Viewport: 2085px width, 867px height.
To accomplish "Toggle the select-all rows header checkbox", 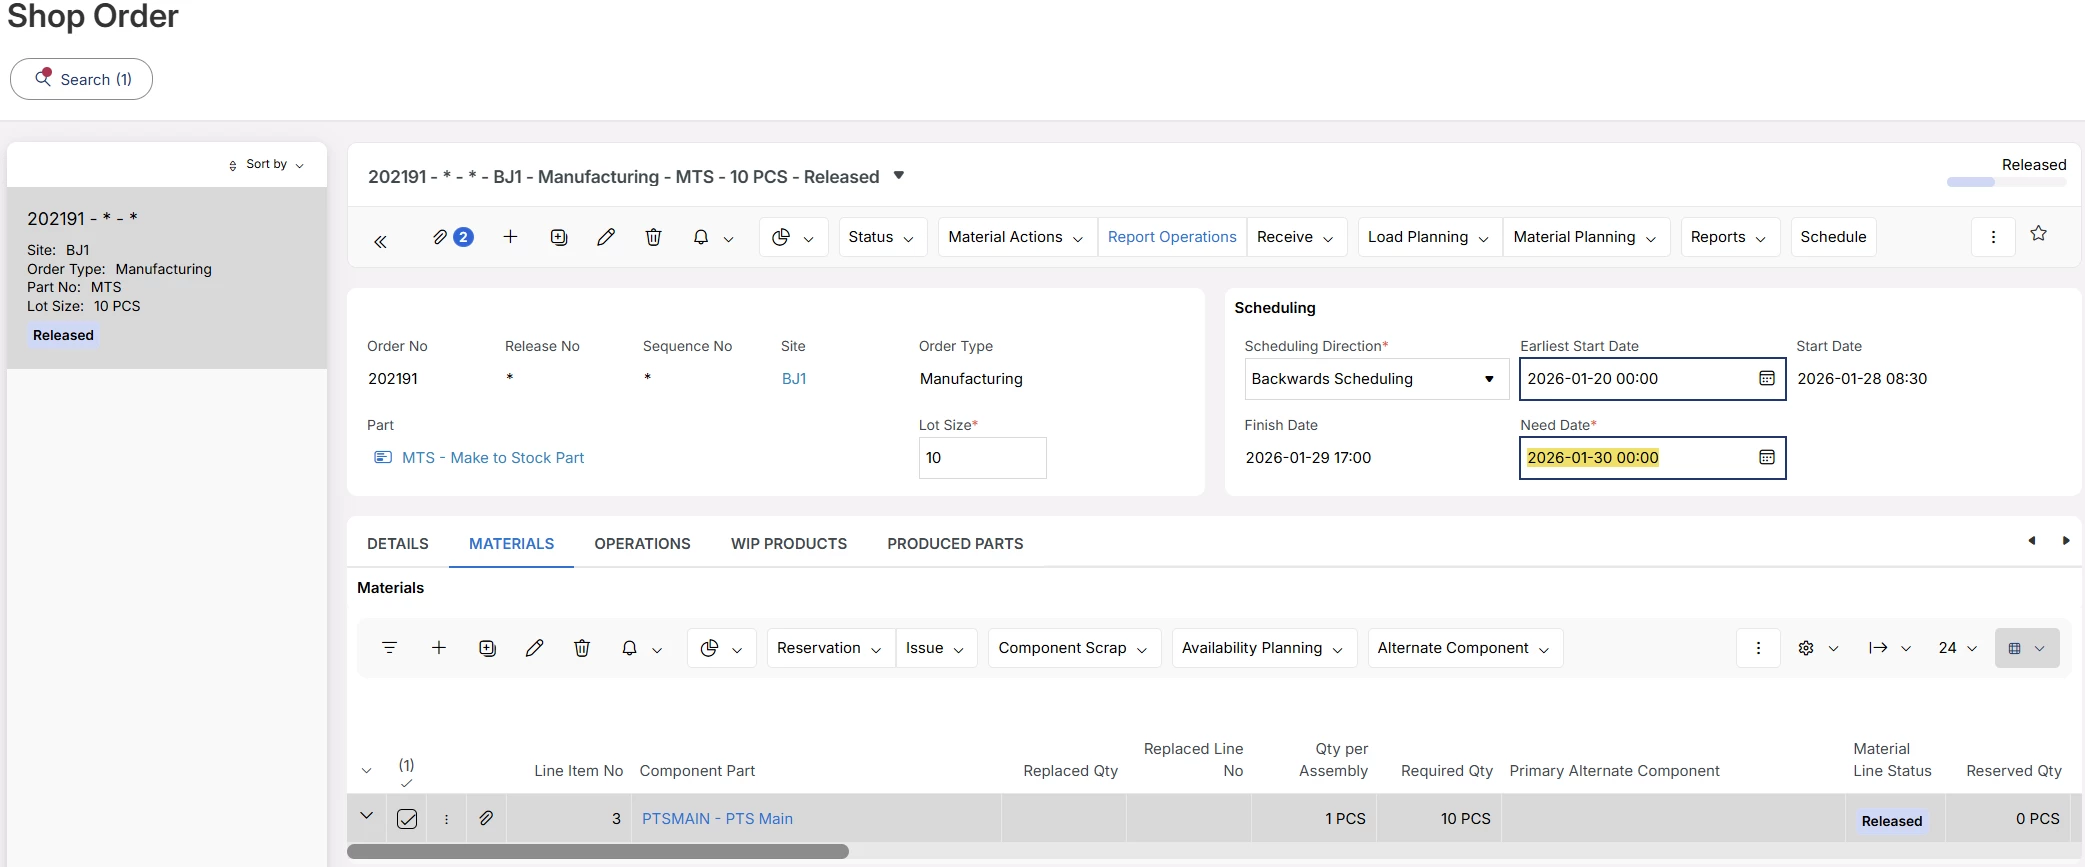I will click(x=406, y=783).
